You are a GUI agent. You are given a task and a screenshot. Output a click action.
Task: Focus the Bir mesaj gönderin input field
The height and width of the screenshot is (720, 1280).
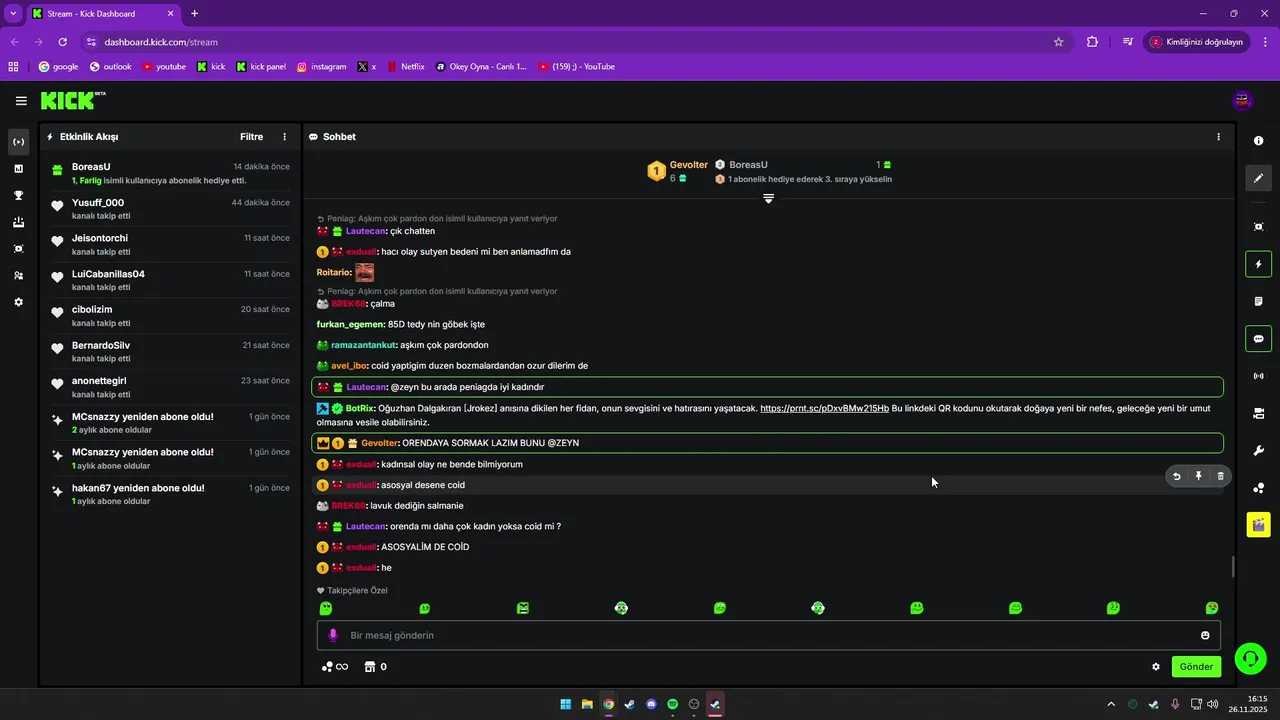tap(768, 635)
